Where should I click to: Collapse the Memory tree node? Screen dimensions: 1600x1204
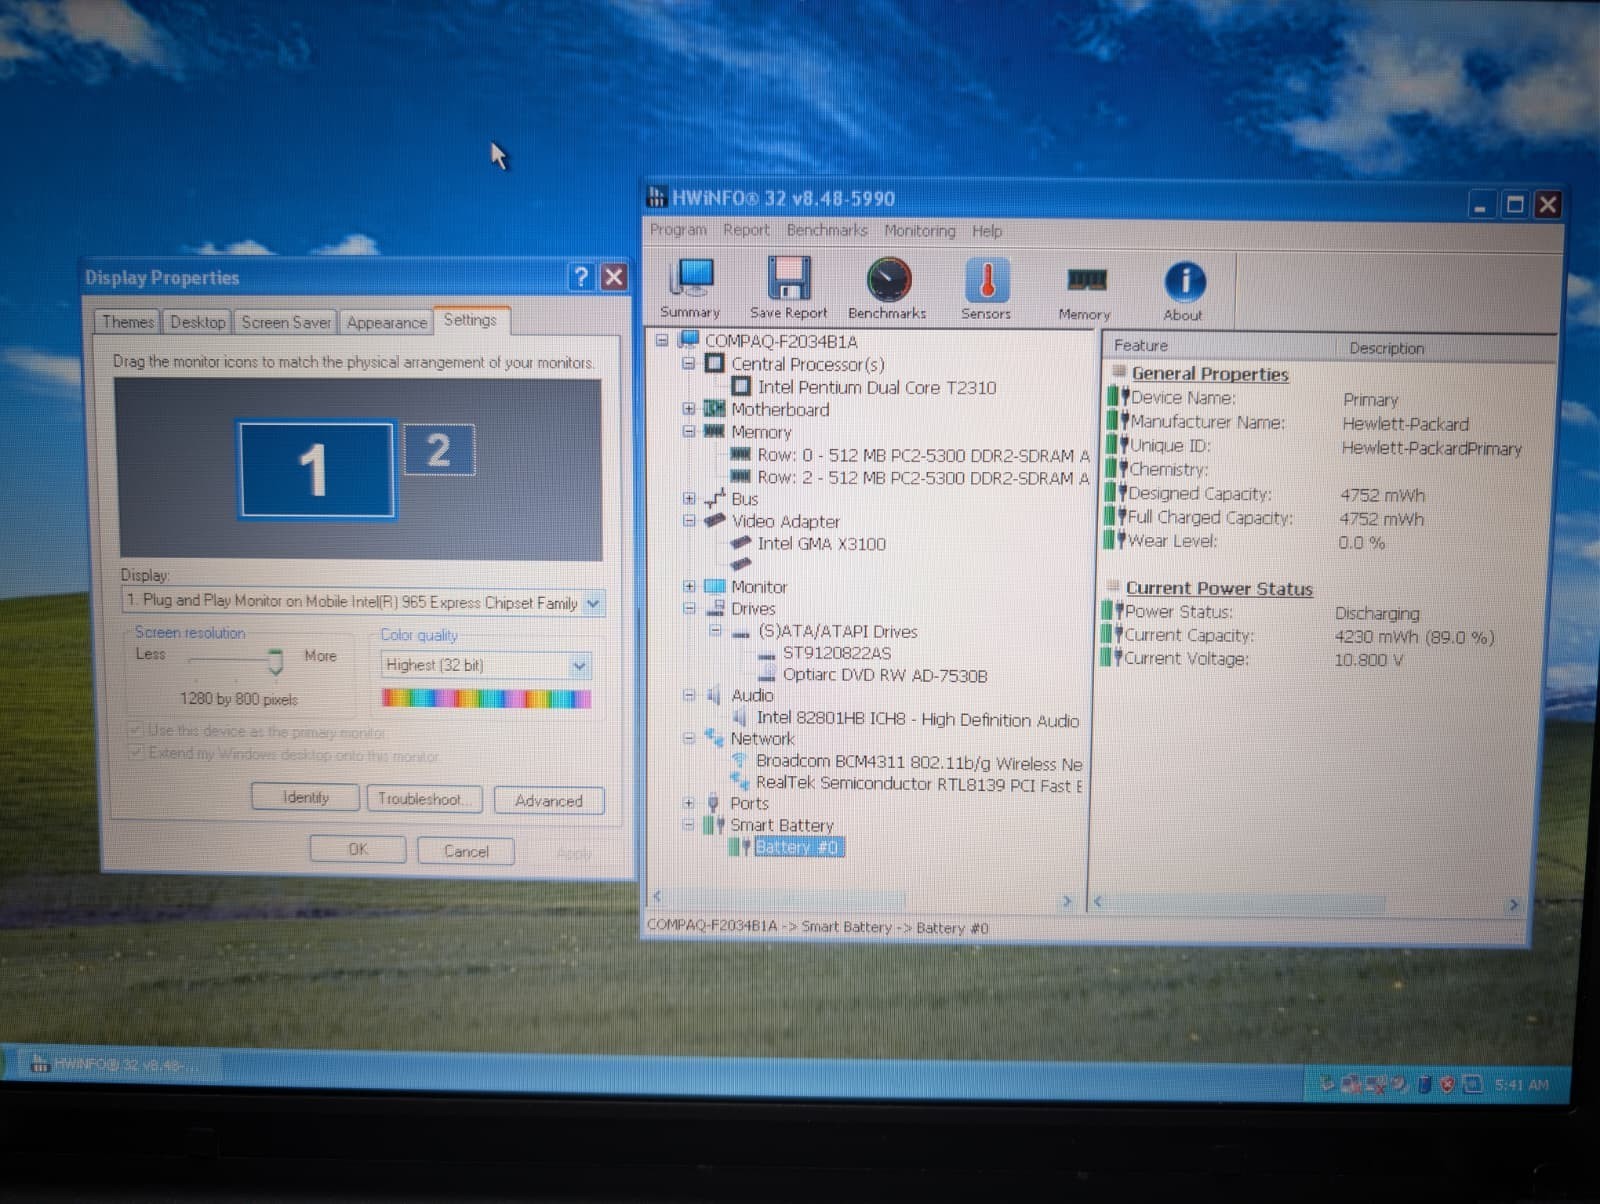pyautogui.click(x=688, y=431)
